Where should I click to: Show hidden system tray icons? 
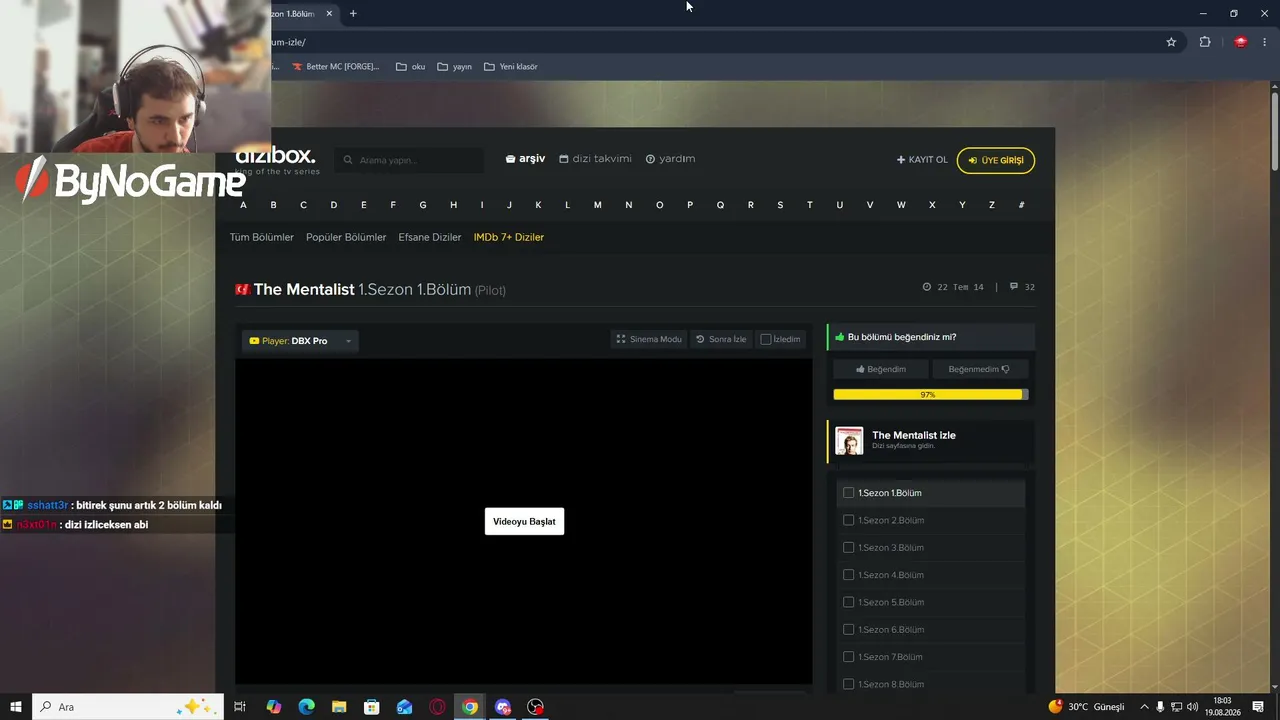pos(1144,707)
